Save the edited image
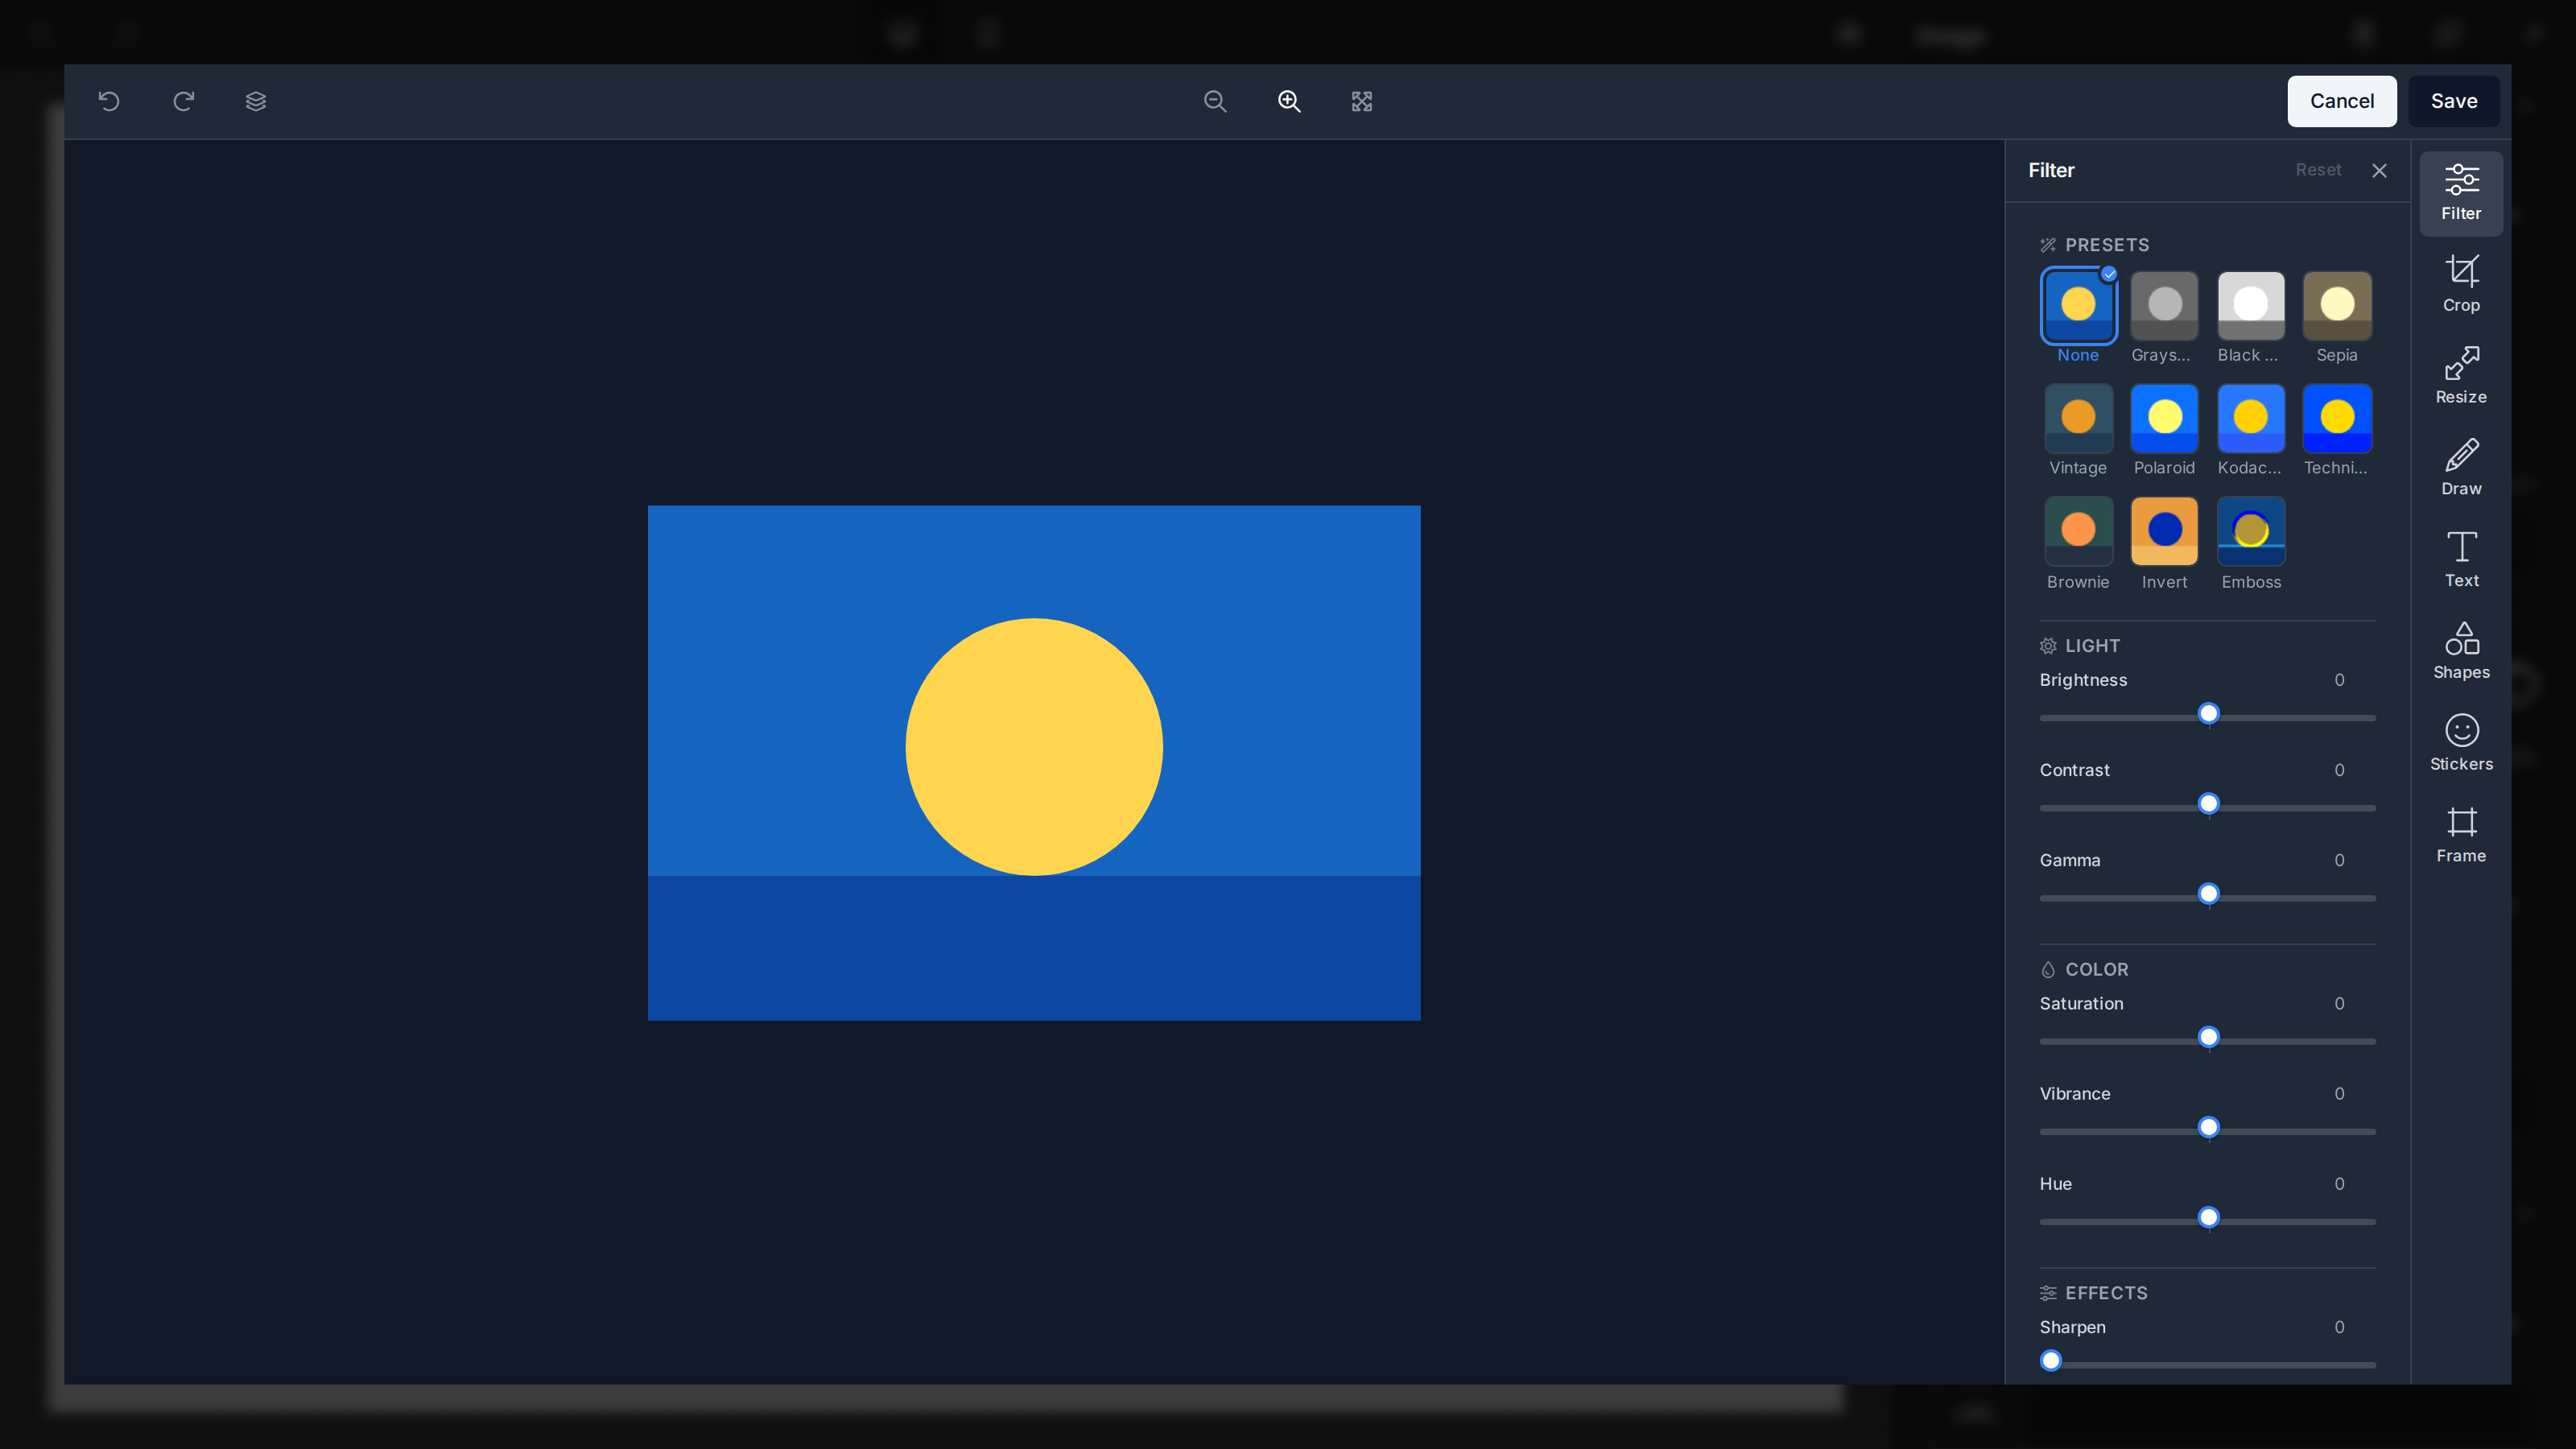Screen dimensions: 2576x1449 [x=2454, y=101]
